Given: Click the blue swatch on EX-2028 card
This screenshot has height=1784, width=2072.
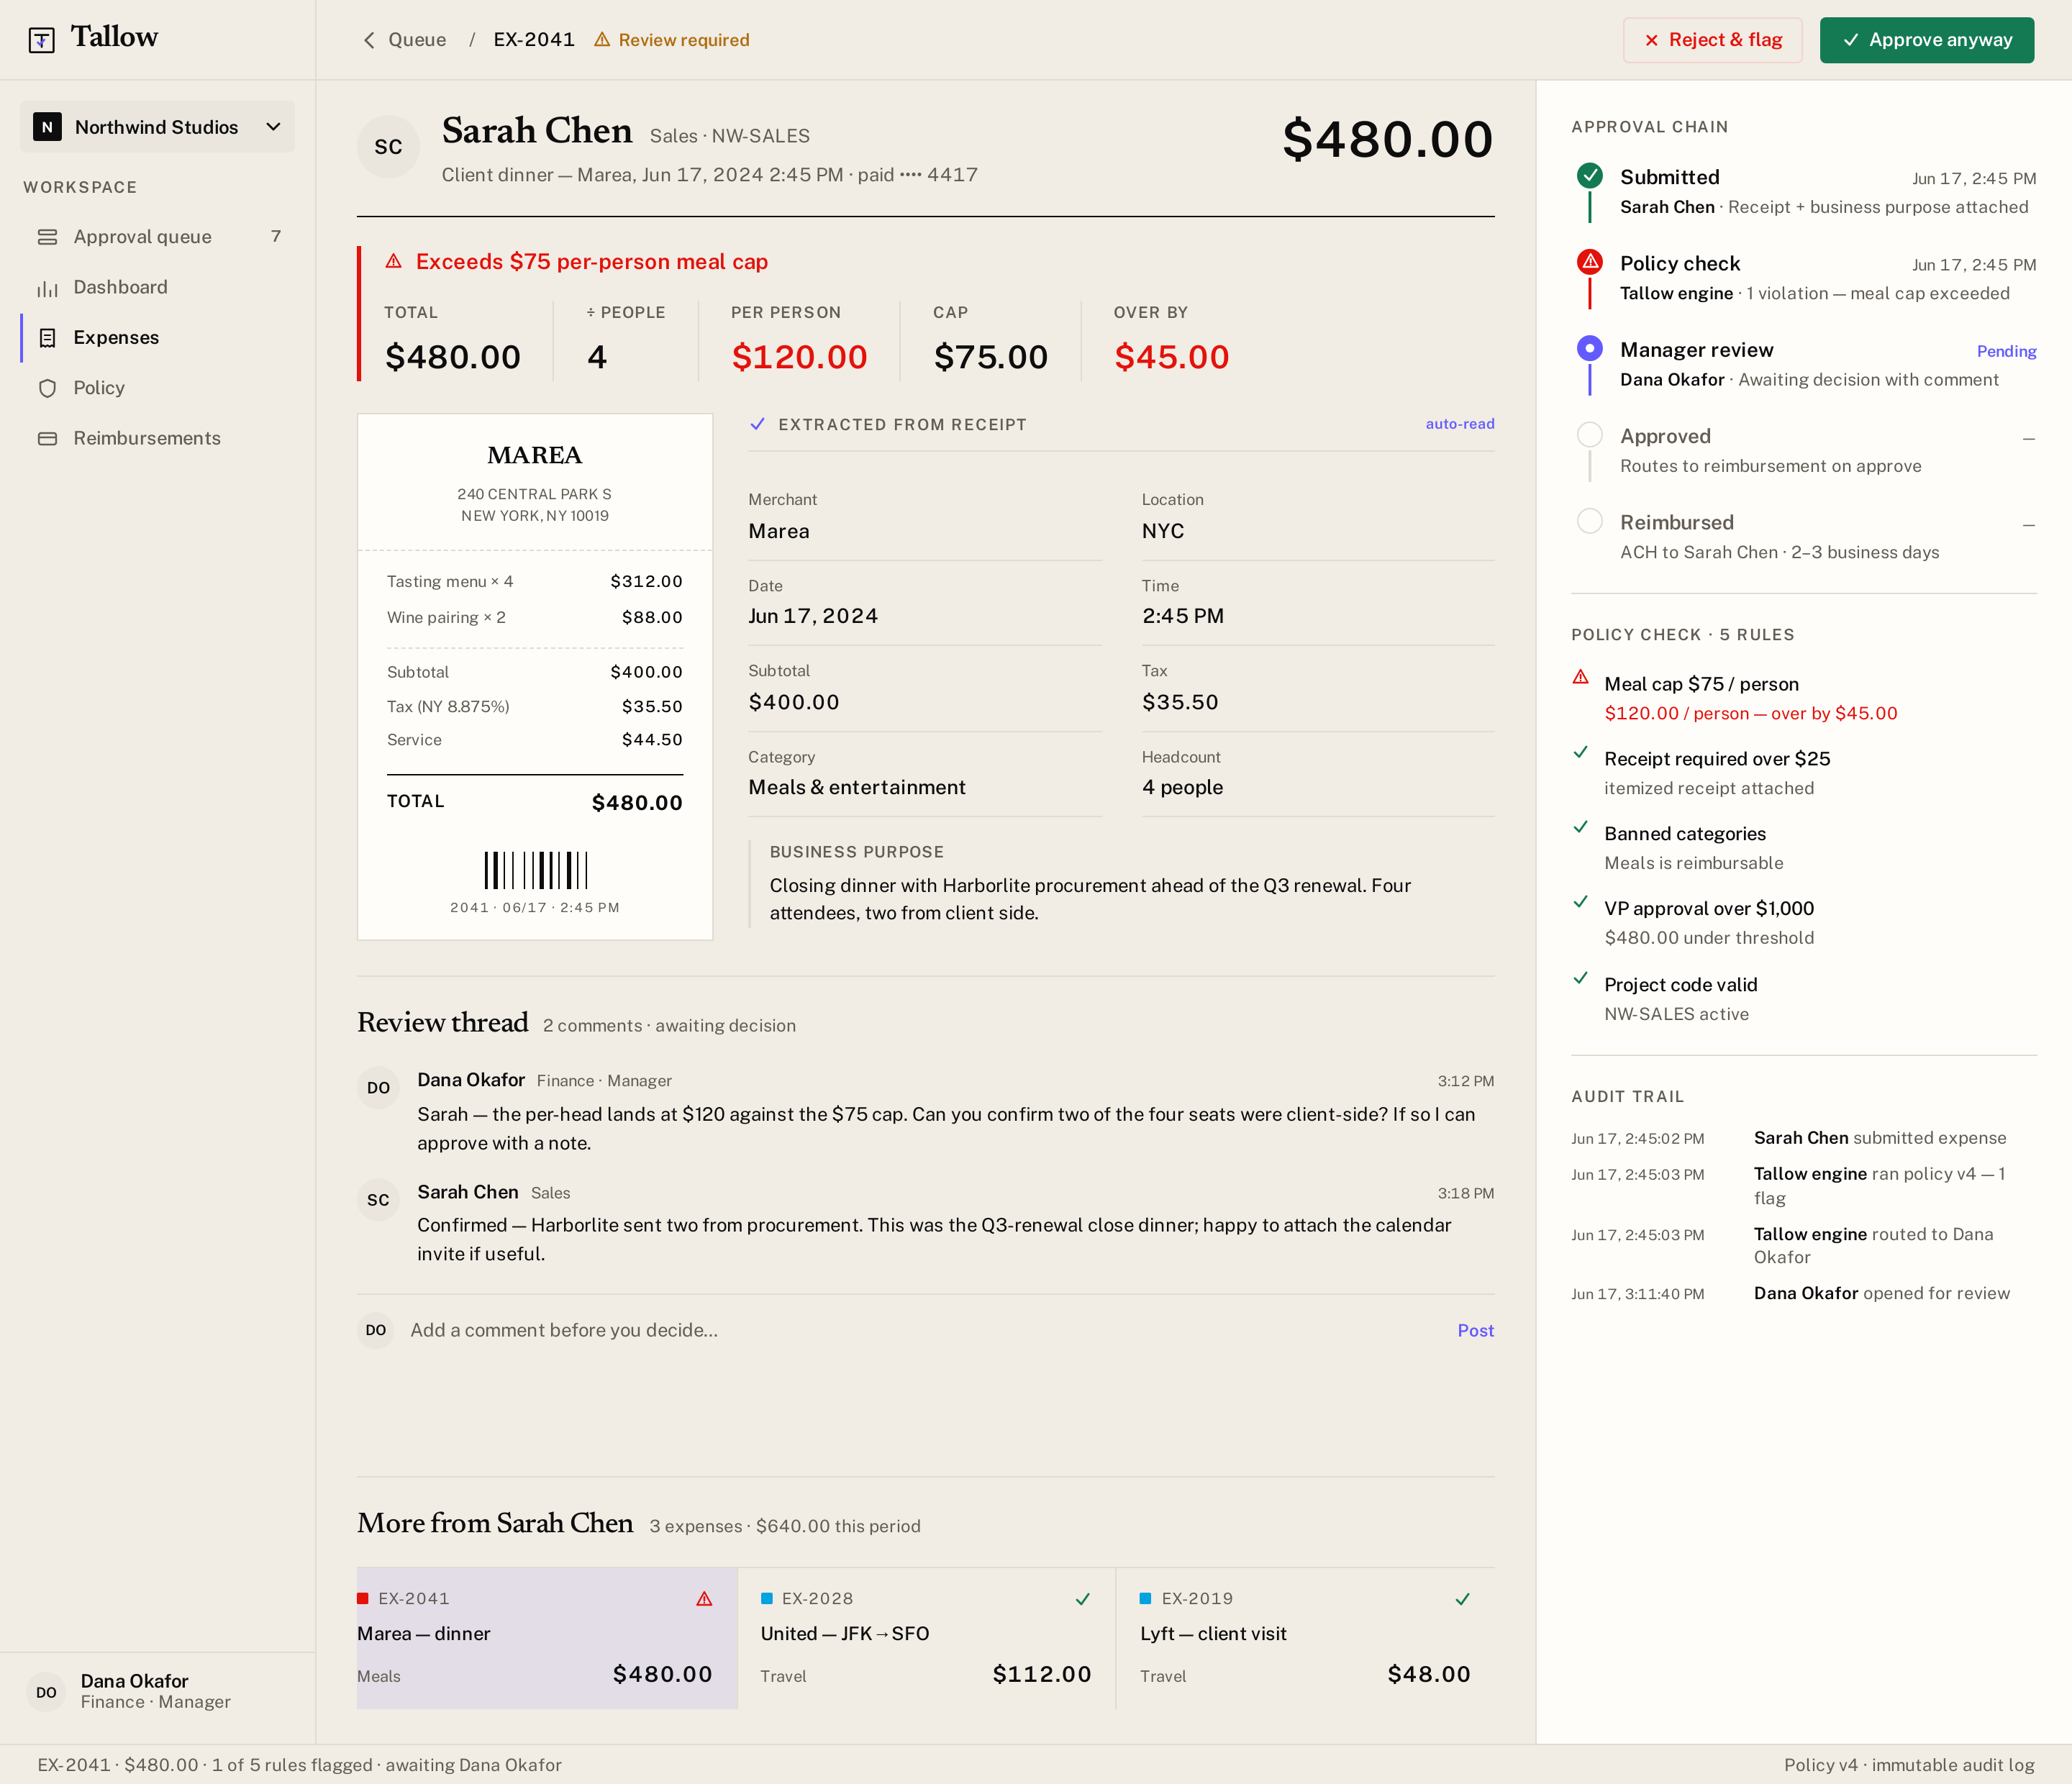Looking at the screenshot, I should (x=767, y=1599).
